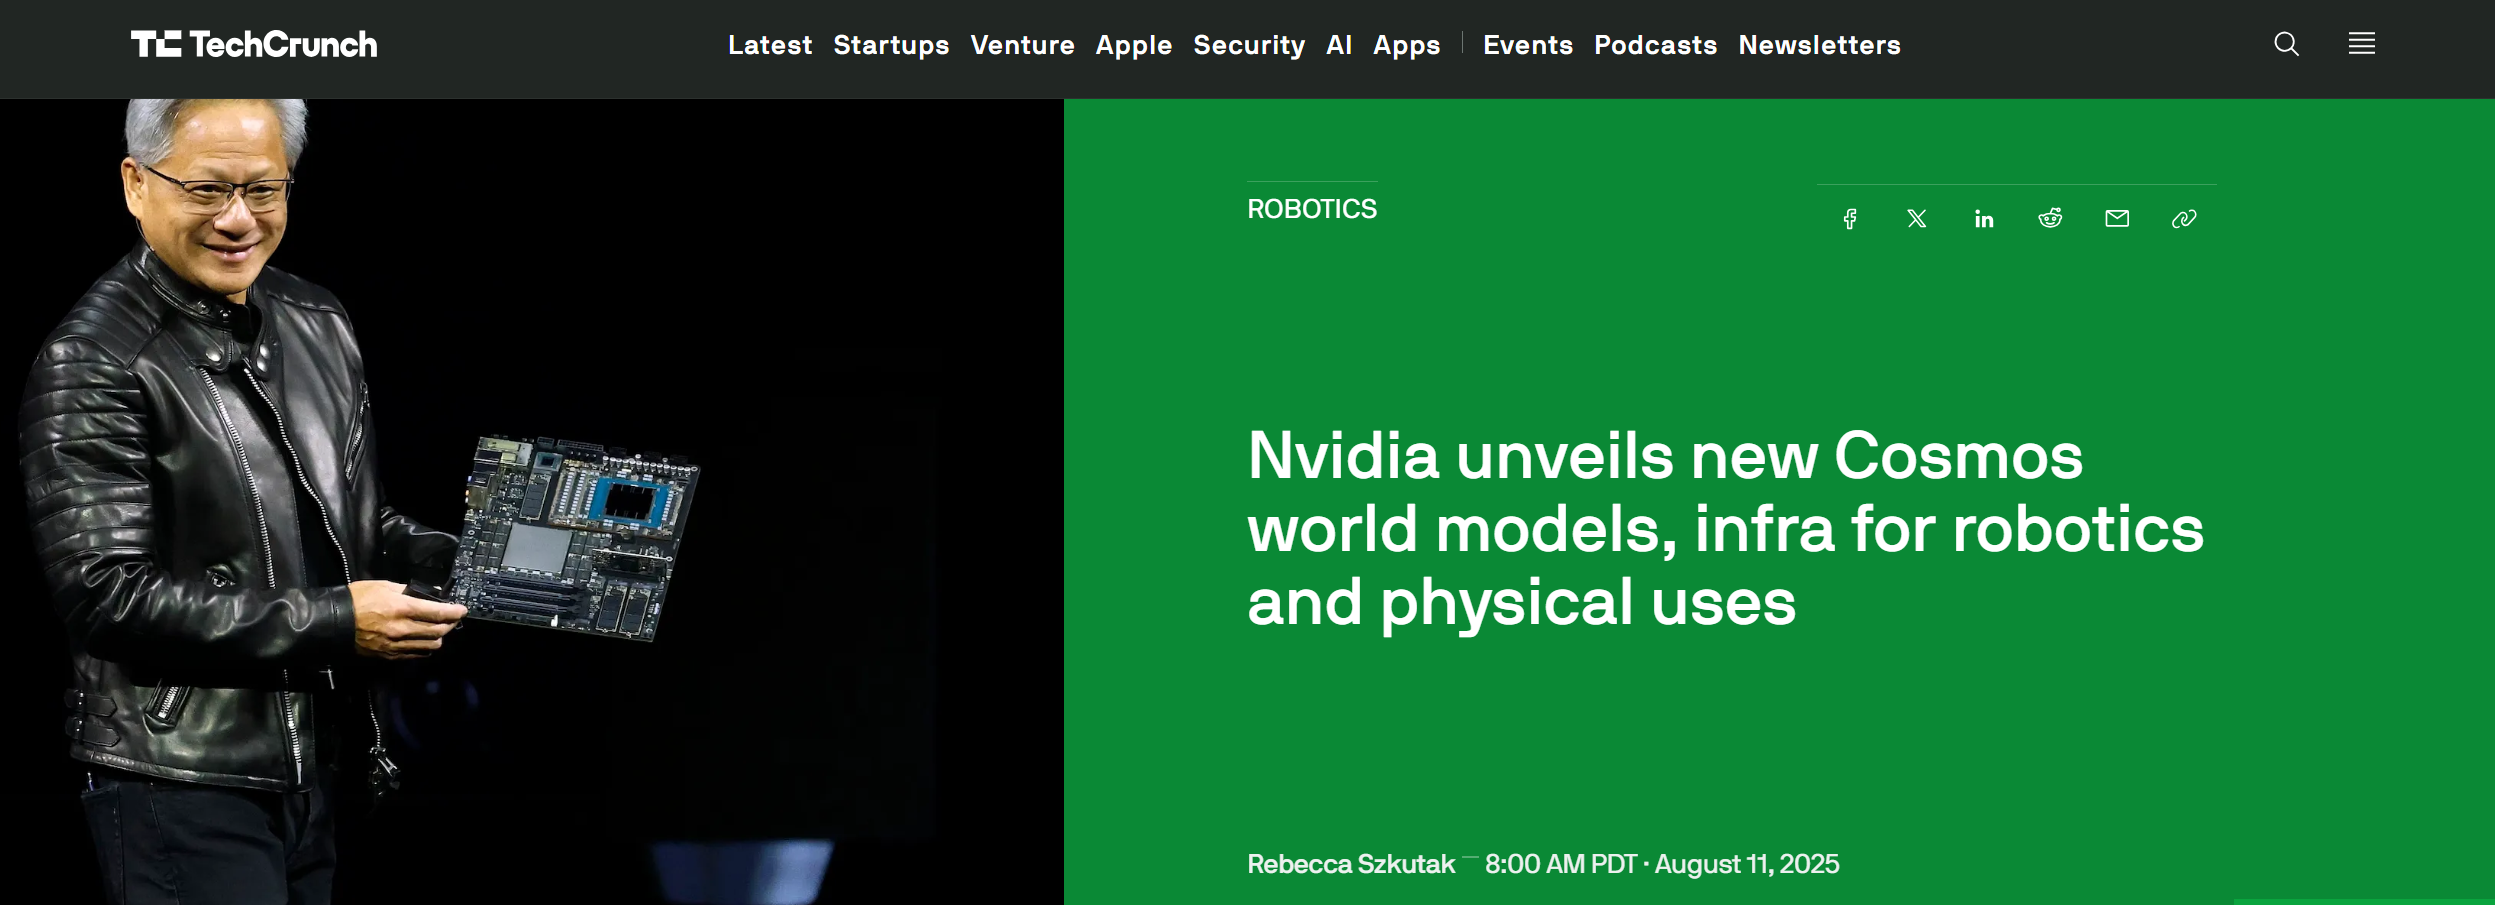Visit the Podcasts section

pyautogui.click(x=1656, y=45)
